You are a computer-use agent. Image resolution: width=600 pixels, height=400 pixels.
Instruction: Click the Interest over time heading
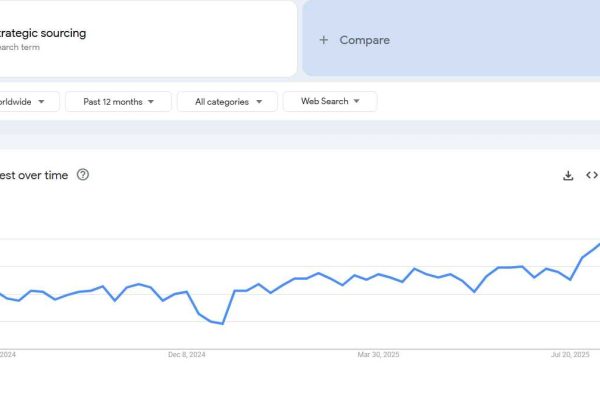(x=35, y=175)
